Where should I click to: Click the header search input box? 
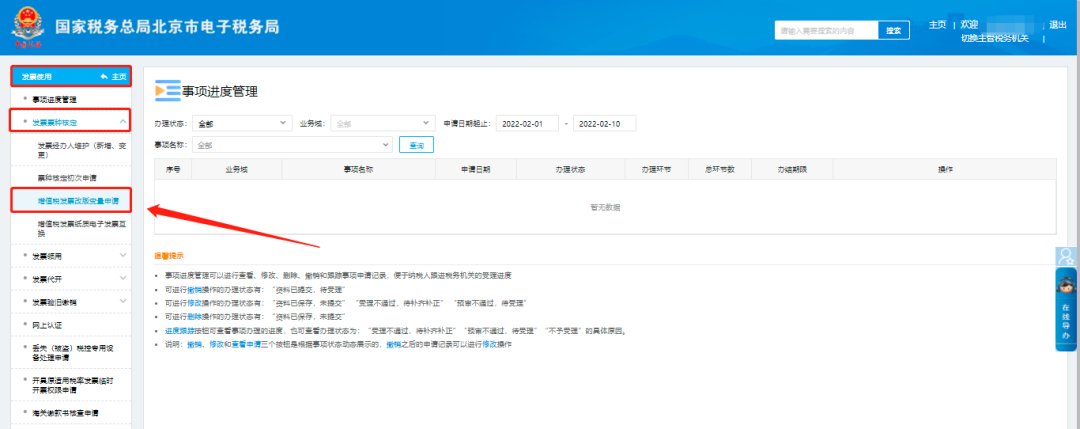[826, 31]
